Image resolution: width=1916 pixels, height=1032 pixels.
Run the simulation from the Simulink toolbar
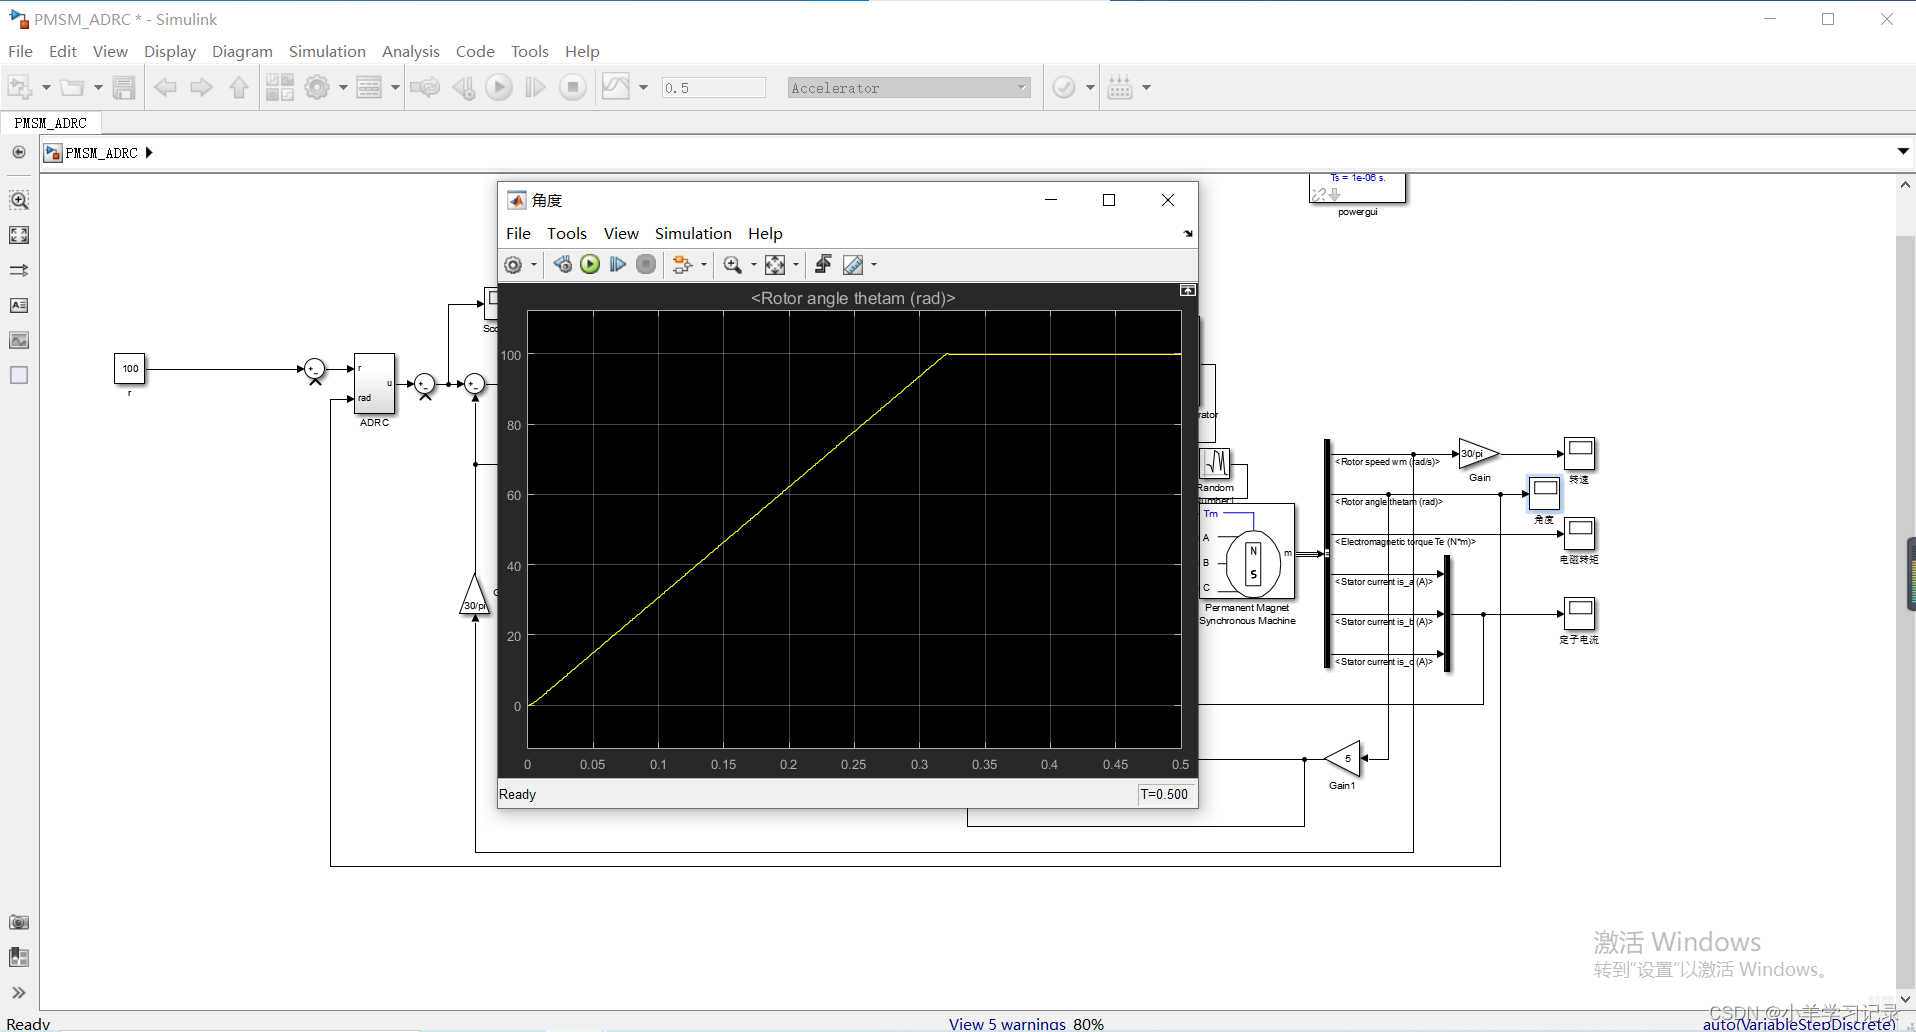[499, 87]
